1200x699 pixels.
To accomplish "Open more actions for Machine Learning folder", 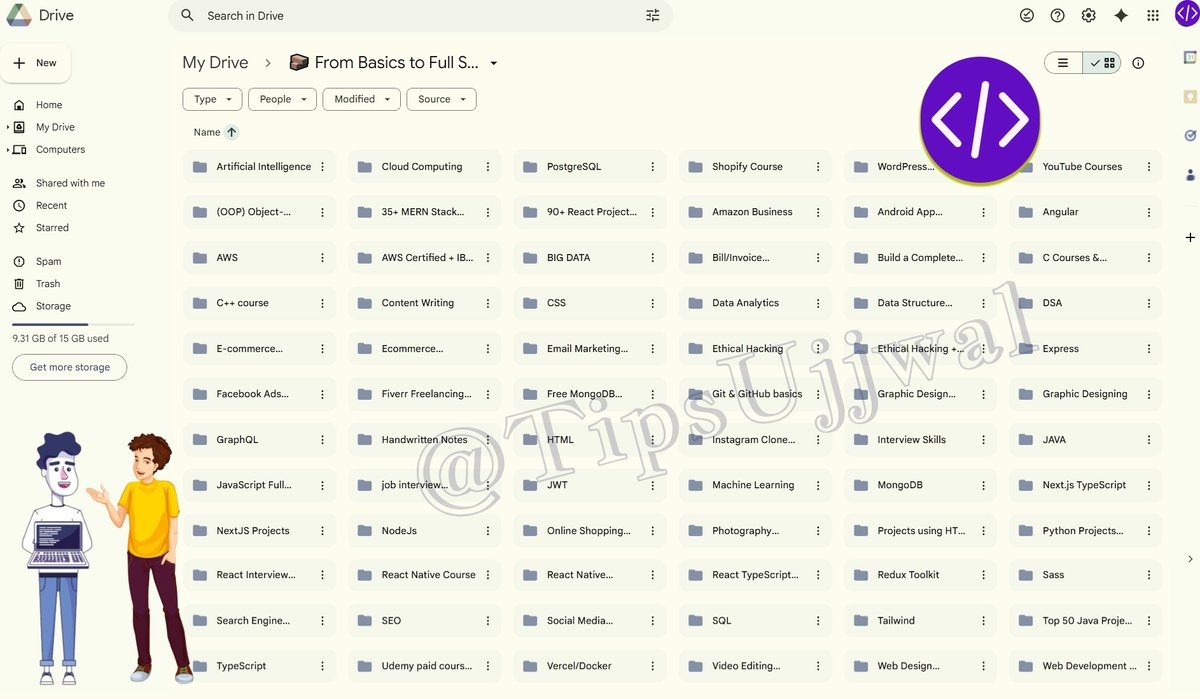I will pyautogui.click(x=818, y=485).
